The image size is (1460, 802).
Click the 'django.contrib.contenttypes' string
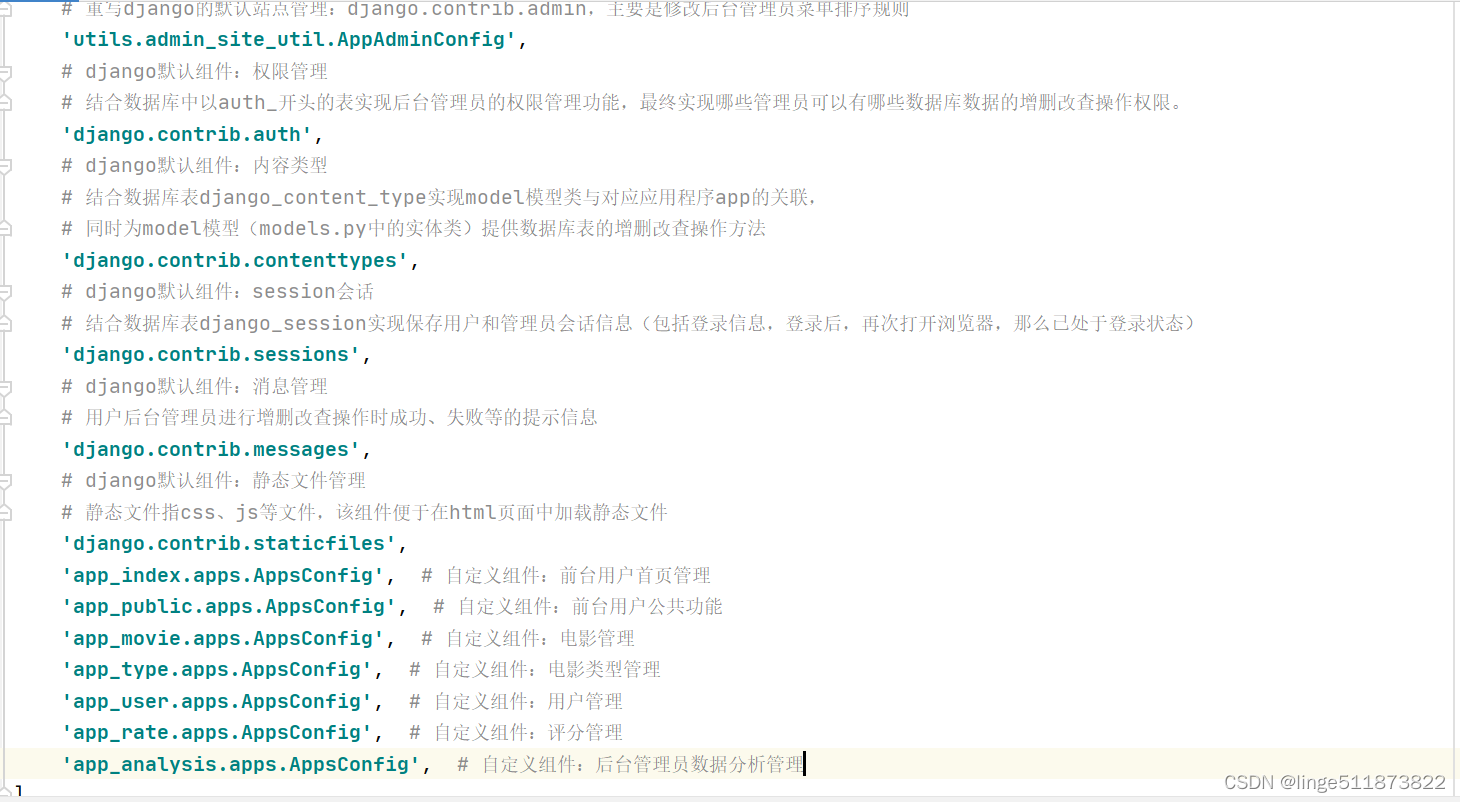coord(235,260)
